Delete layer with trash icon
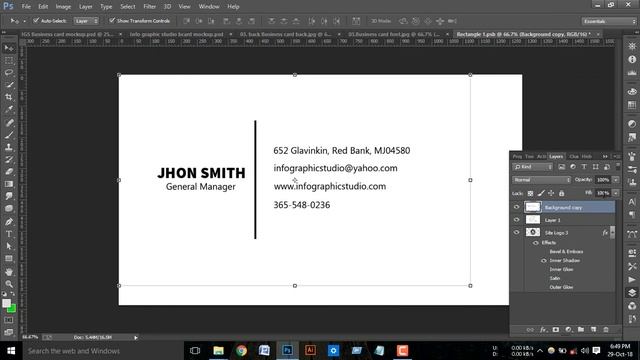 [x=606, y=329]
